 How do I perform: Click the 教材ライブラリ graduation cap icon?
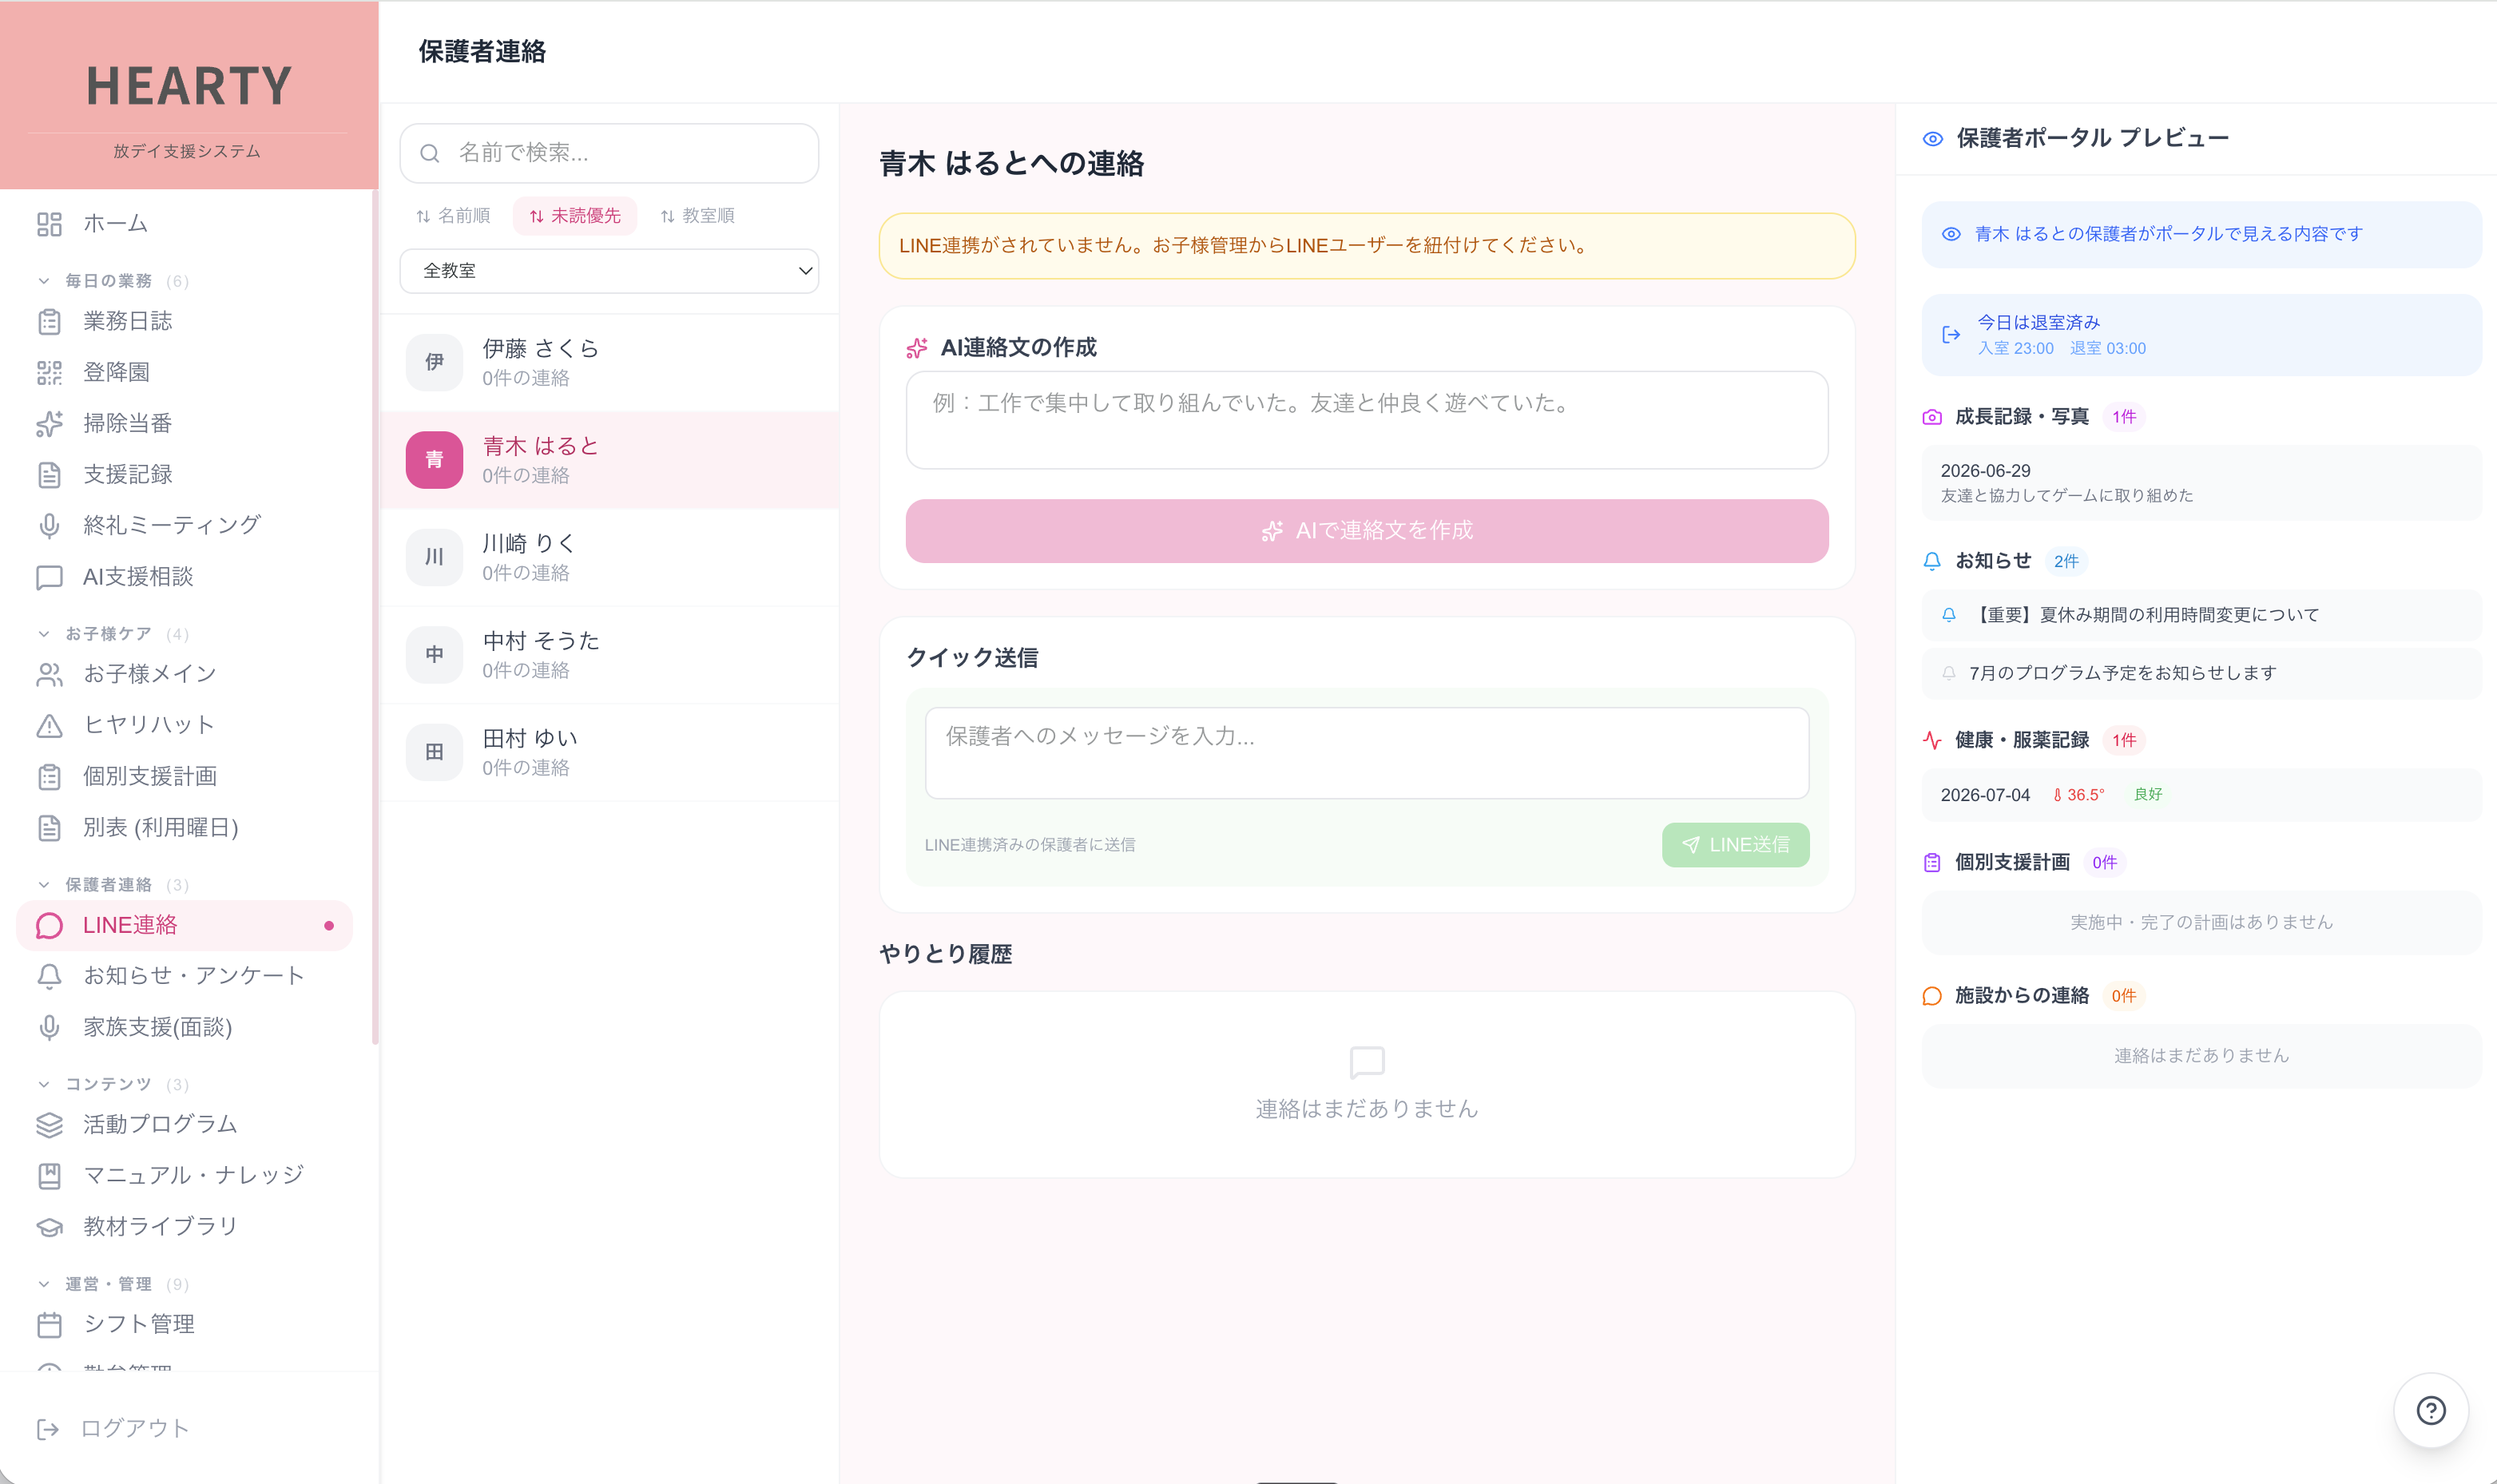pyautogui.click(x=49, y=1226)
